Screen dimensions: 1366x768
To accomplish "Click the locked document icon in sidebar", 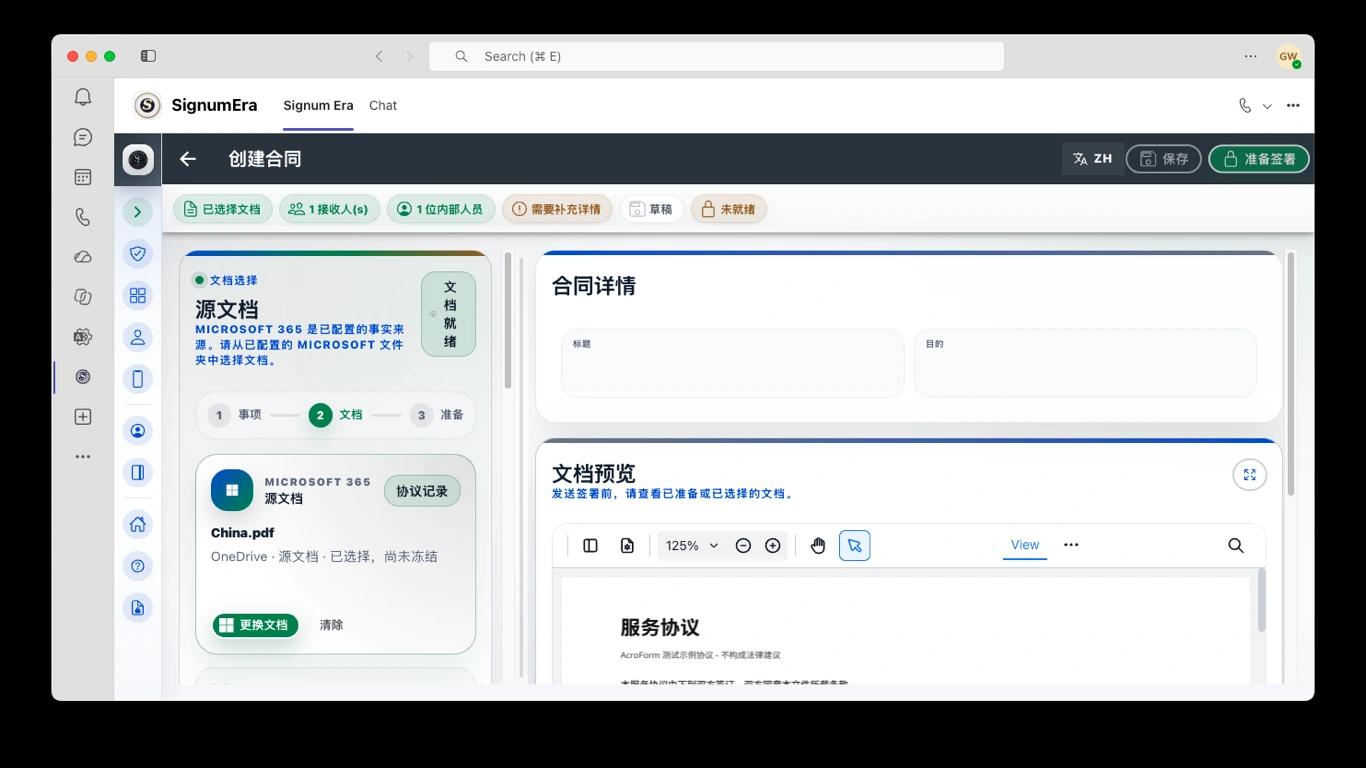I will coord(138,608).
